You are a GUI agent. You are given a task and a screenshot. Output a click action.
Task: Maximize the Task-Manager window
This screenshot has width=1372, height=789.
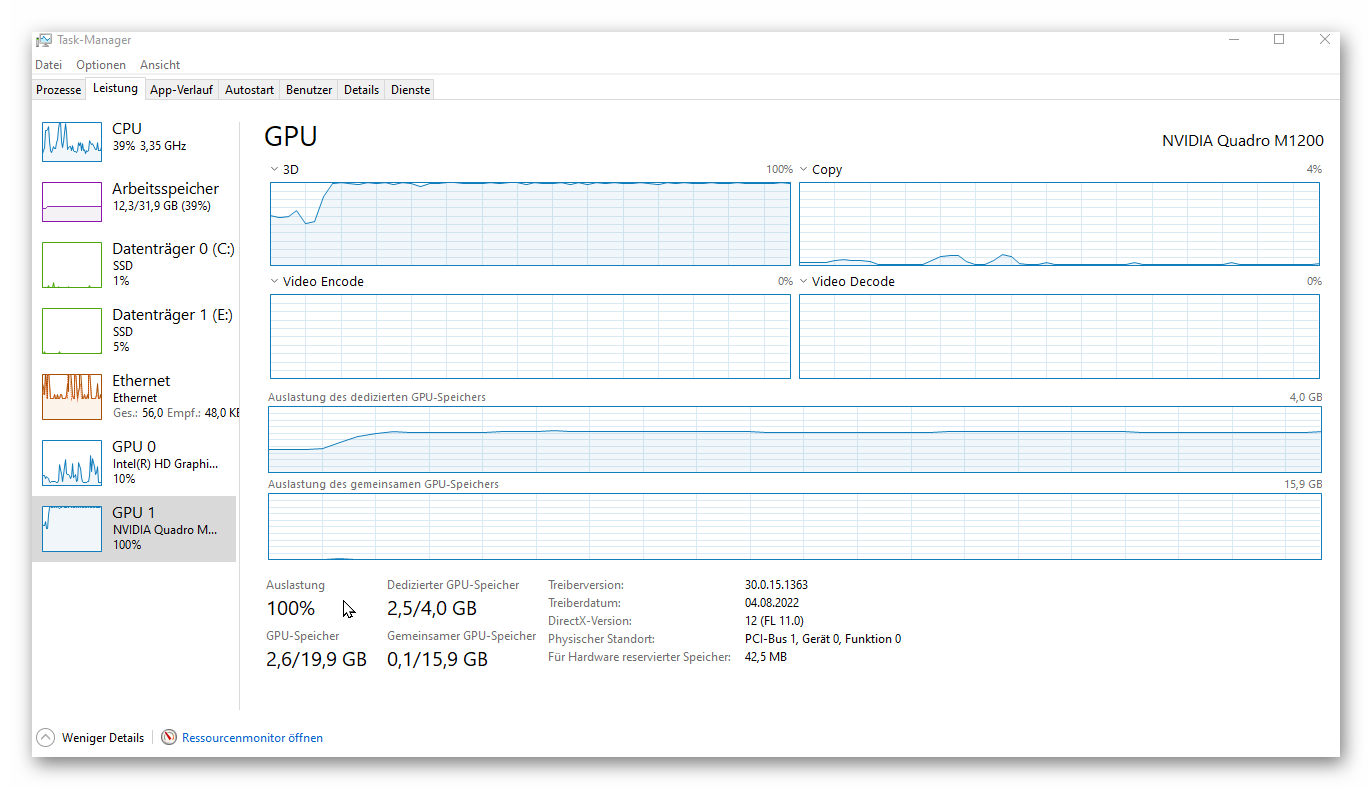(1279, 40)
